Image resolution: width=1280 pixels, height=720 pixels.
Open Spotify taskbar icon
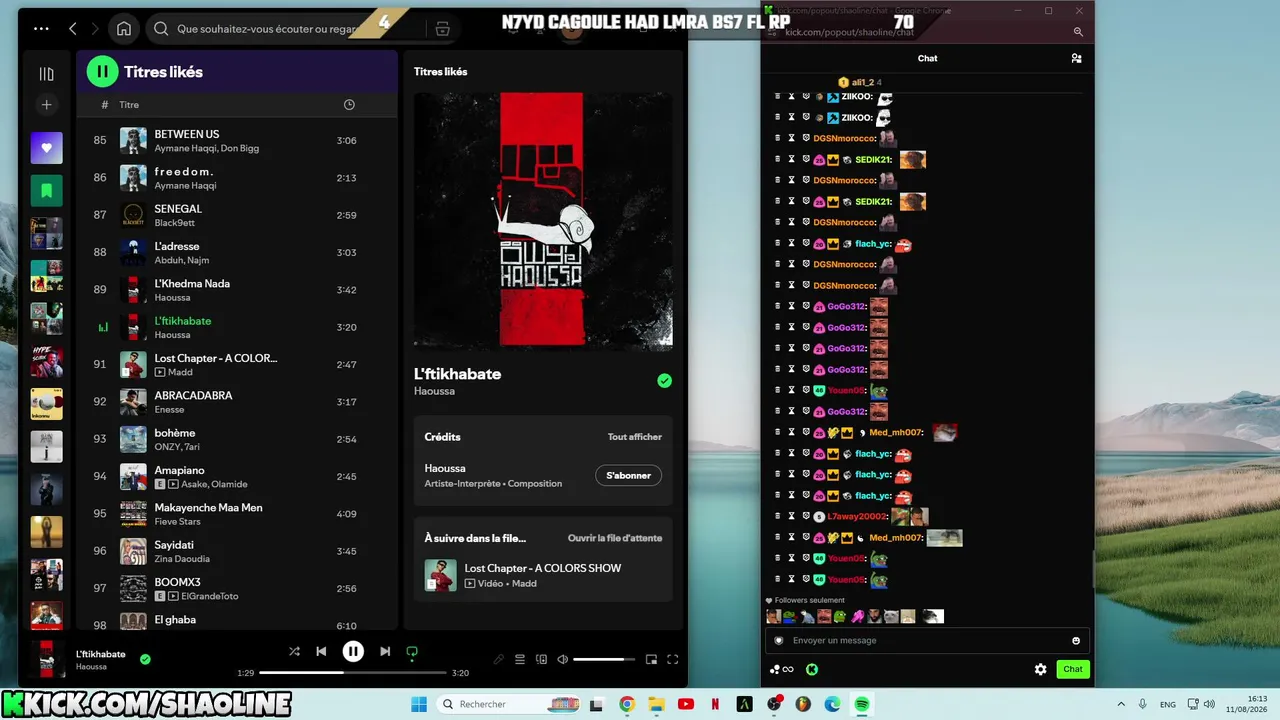pyautogui.click(x=862, y=704)
